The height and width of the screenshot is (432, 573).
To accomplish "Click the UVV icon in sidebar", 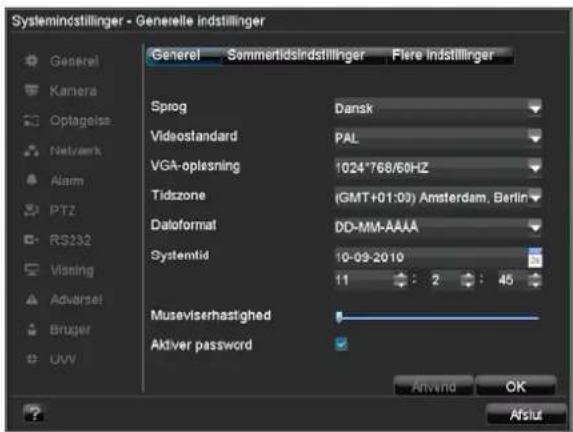I will click(32, 359).
